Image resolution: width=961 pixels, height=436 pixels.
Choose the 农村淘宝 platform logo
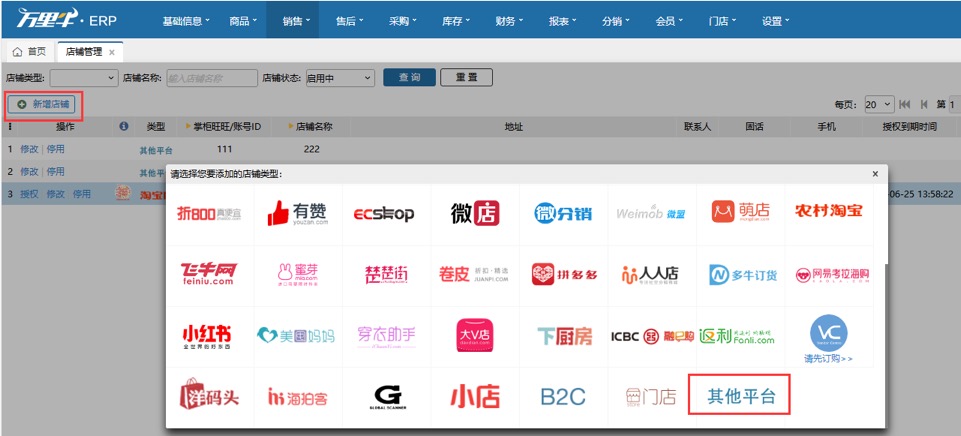[829, 211]
